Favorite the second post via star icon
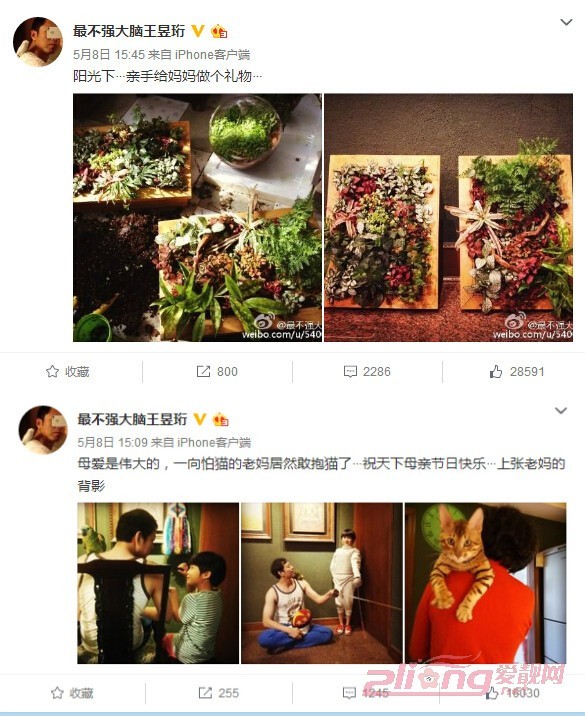 [57, 693]
